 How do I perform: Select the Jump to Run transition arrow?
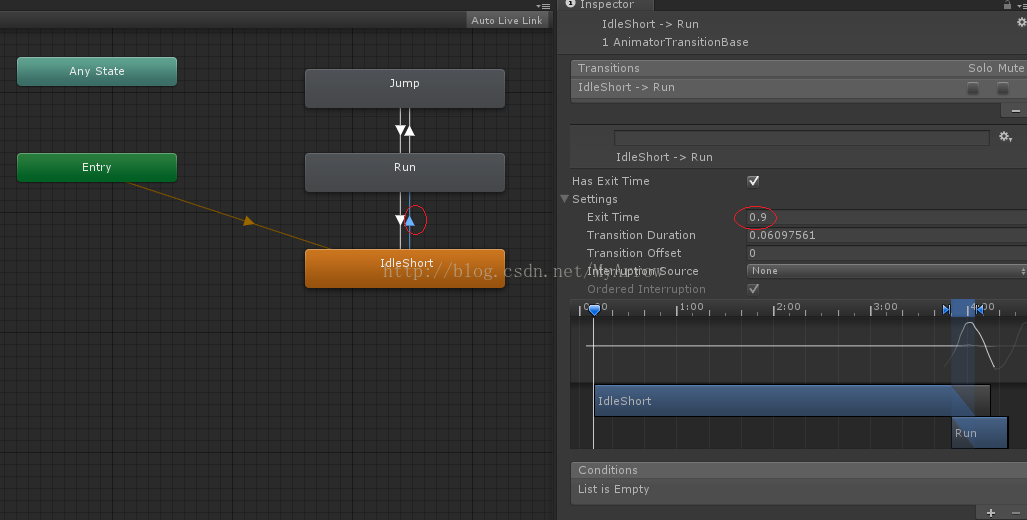pos(400,130)
